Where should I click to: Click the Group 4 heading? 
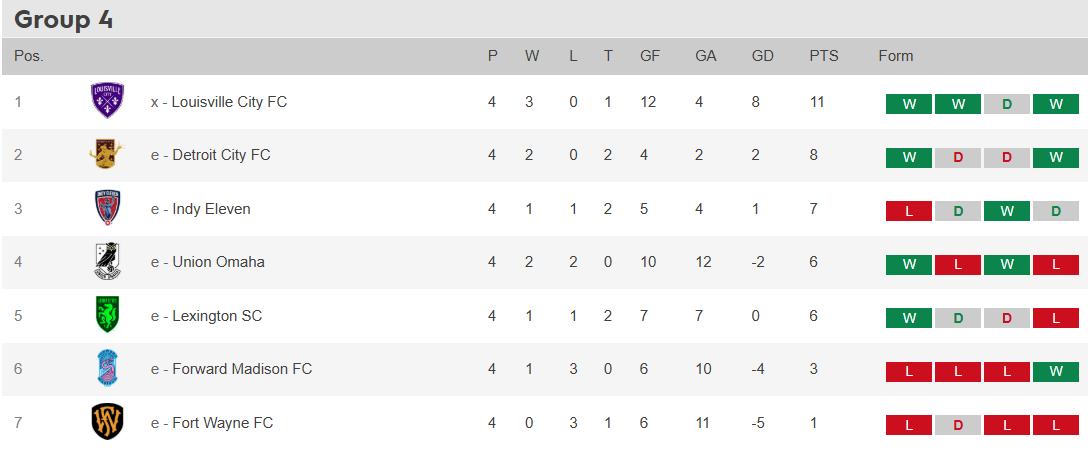pyautogui.click(x=63, y=20)
